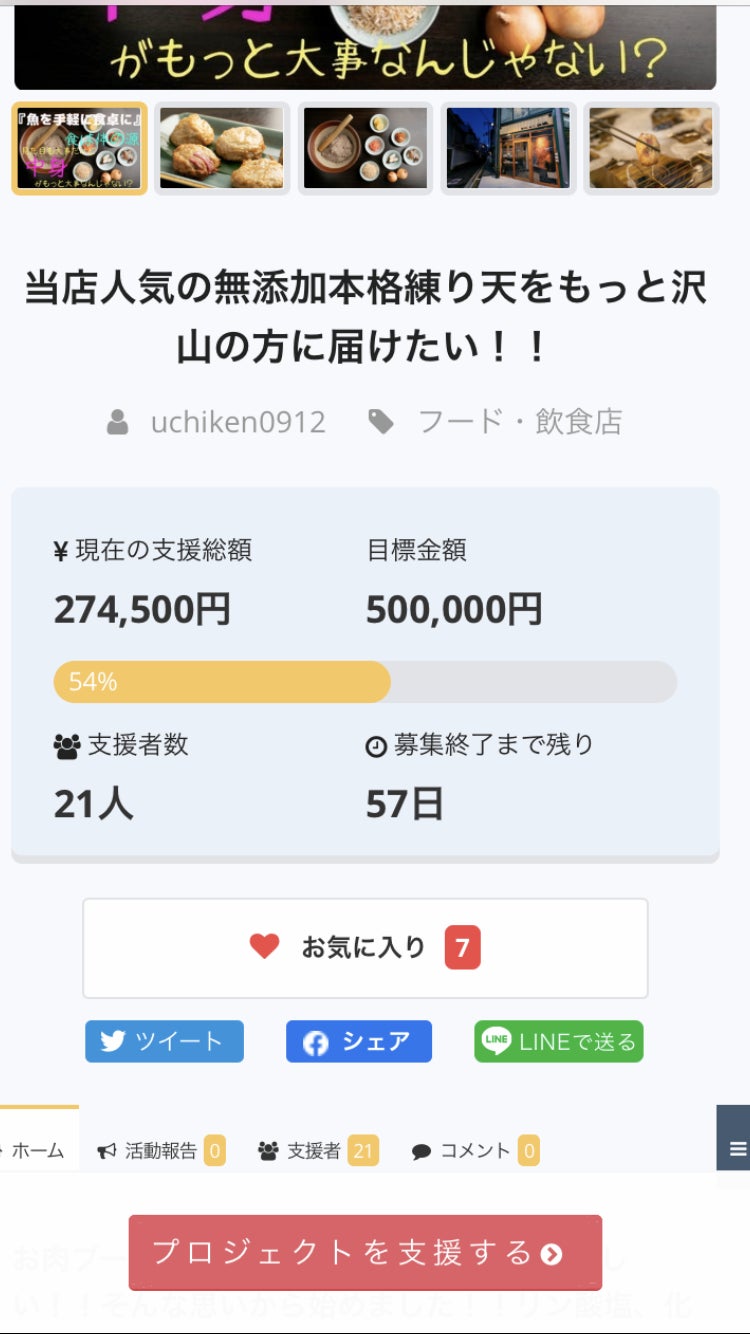Viewport: 750px width, 1334px height.
Task: Open the uchiken0912 profile link
Action: tap(238, 422)
